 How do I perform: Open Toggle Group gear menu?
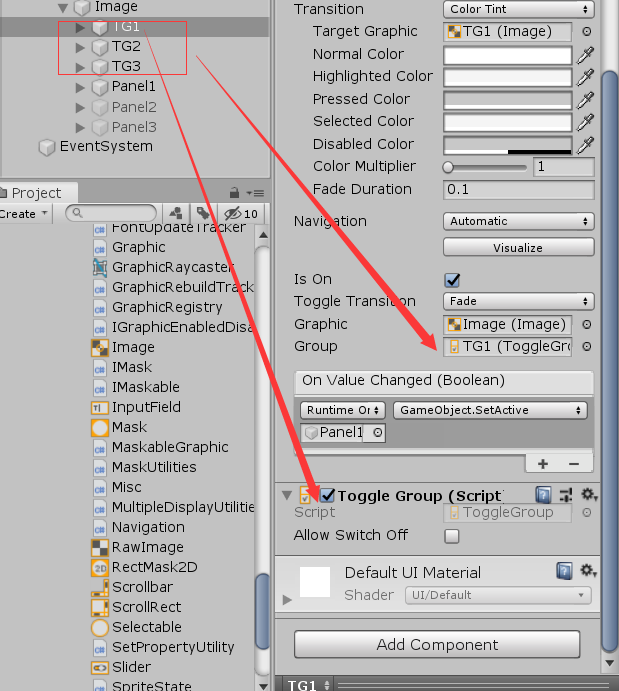coord(589,494)
